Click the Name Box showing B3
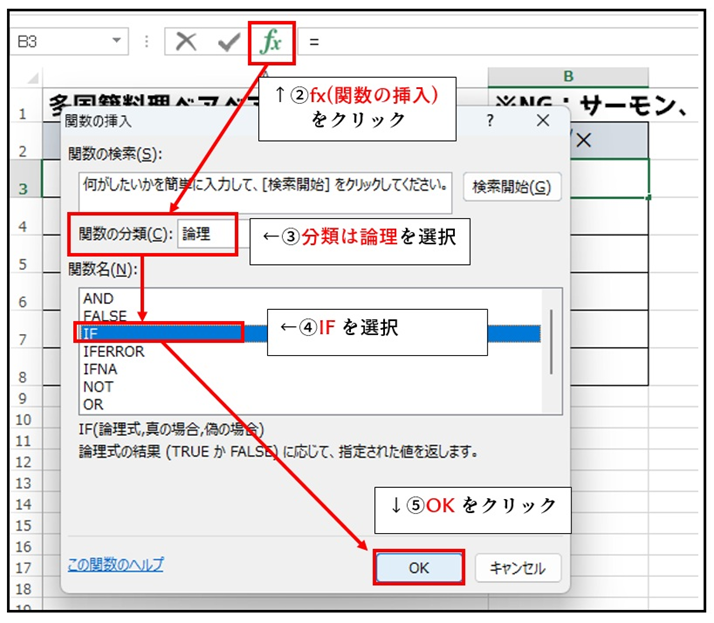 [x=60, y=41]
